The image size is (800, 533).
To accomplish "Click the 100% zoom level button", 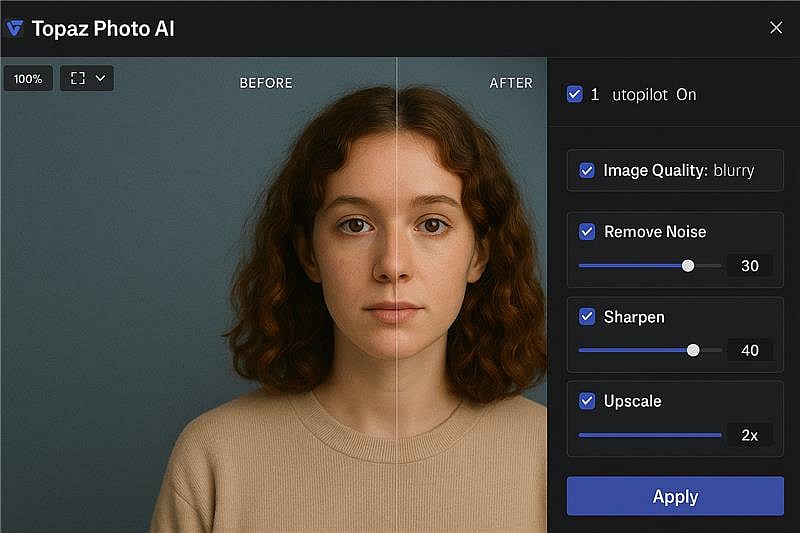I will click(28, 78).
